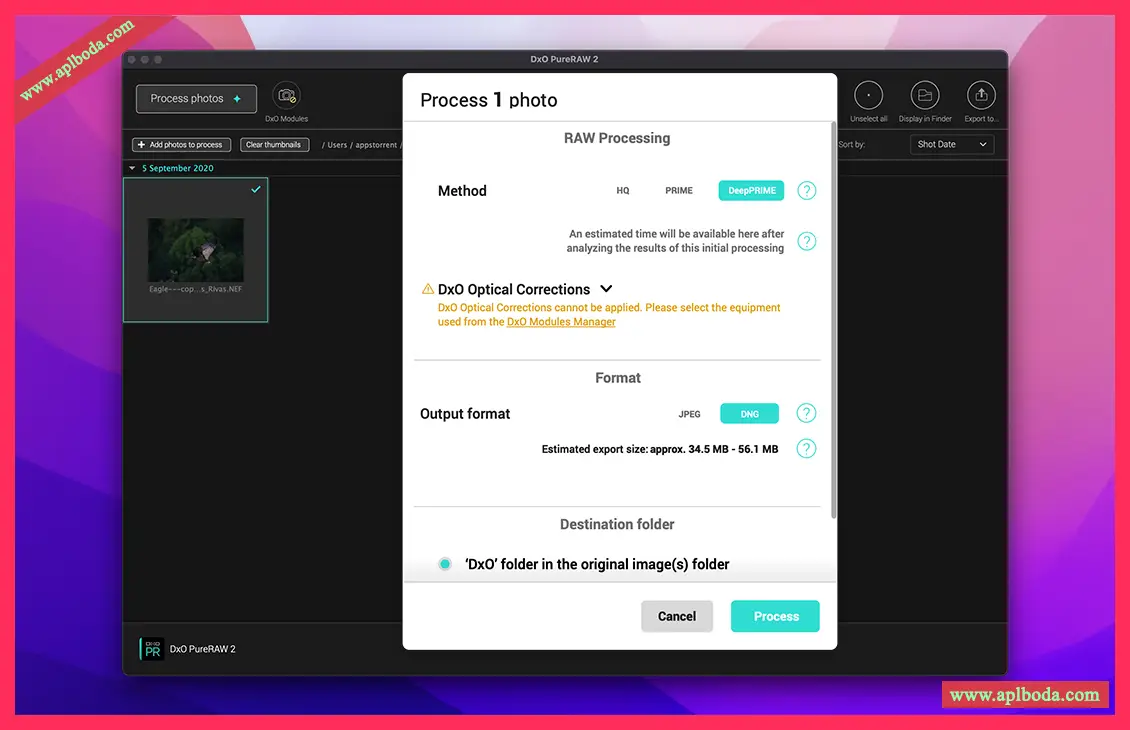Click the Export to icon
The image size is (1130, 730).
pyautogui.click(x=980, y=96)
